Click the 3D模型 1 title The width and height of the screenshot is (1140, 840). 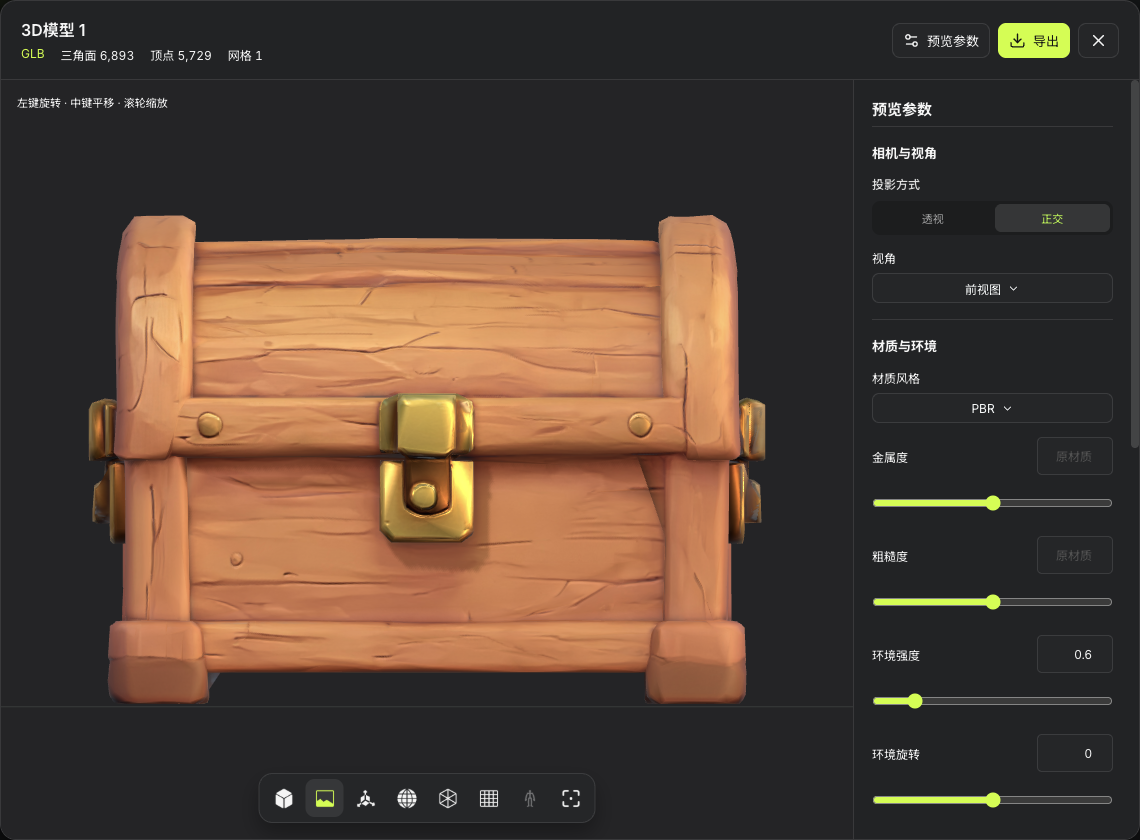pos(54,30)
